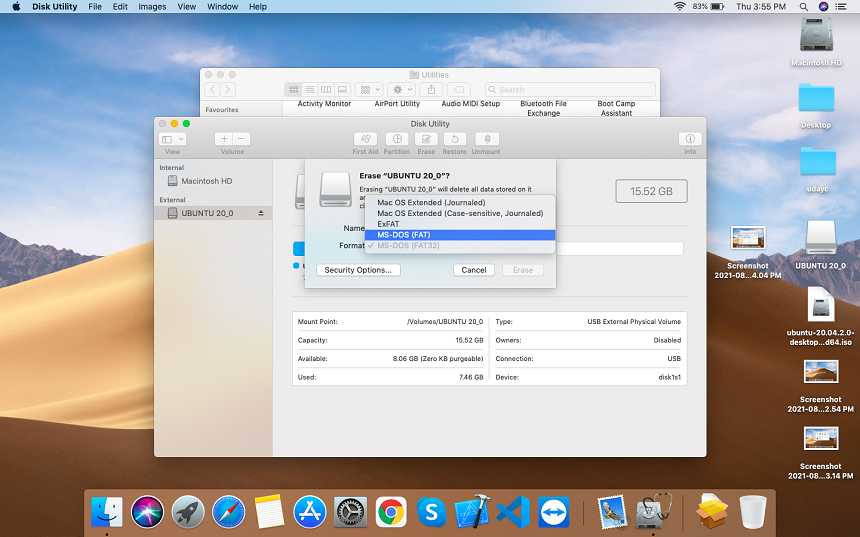
Task: Open Xcode from the Dock
Action: [472, 512]
